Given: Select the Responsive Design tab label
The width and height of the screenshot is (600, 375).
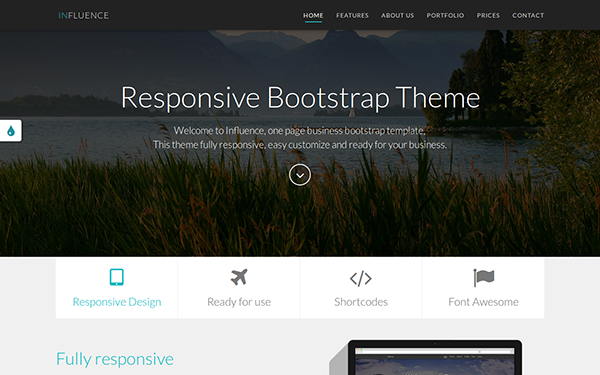Looking at the screenshot, I should click(117, 302).
